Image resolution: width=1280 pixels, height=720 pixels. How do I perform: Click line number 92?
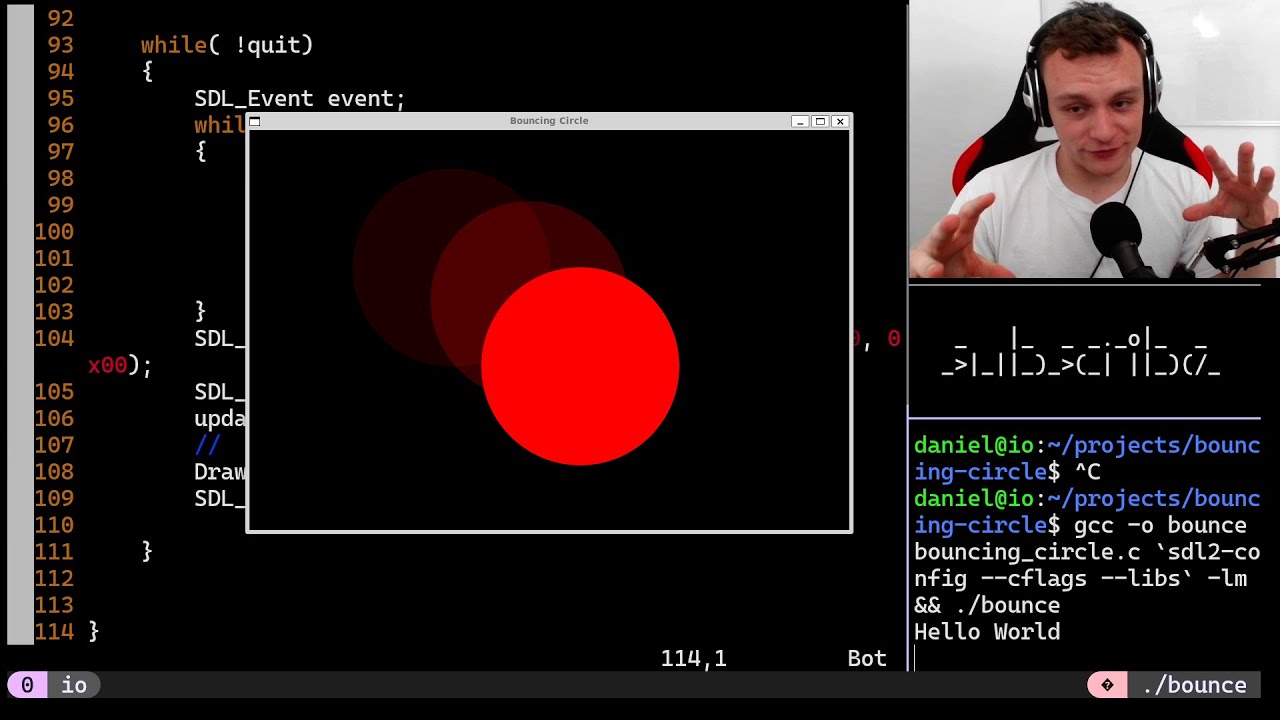60,18
